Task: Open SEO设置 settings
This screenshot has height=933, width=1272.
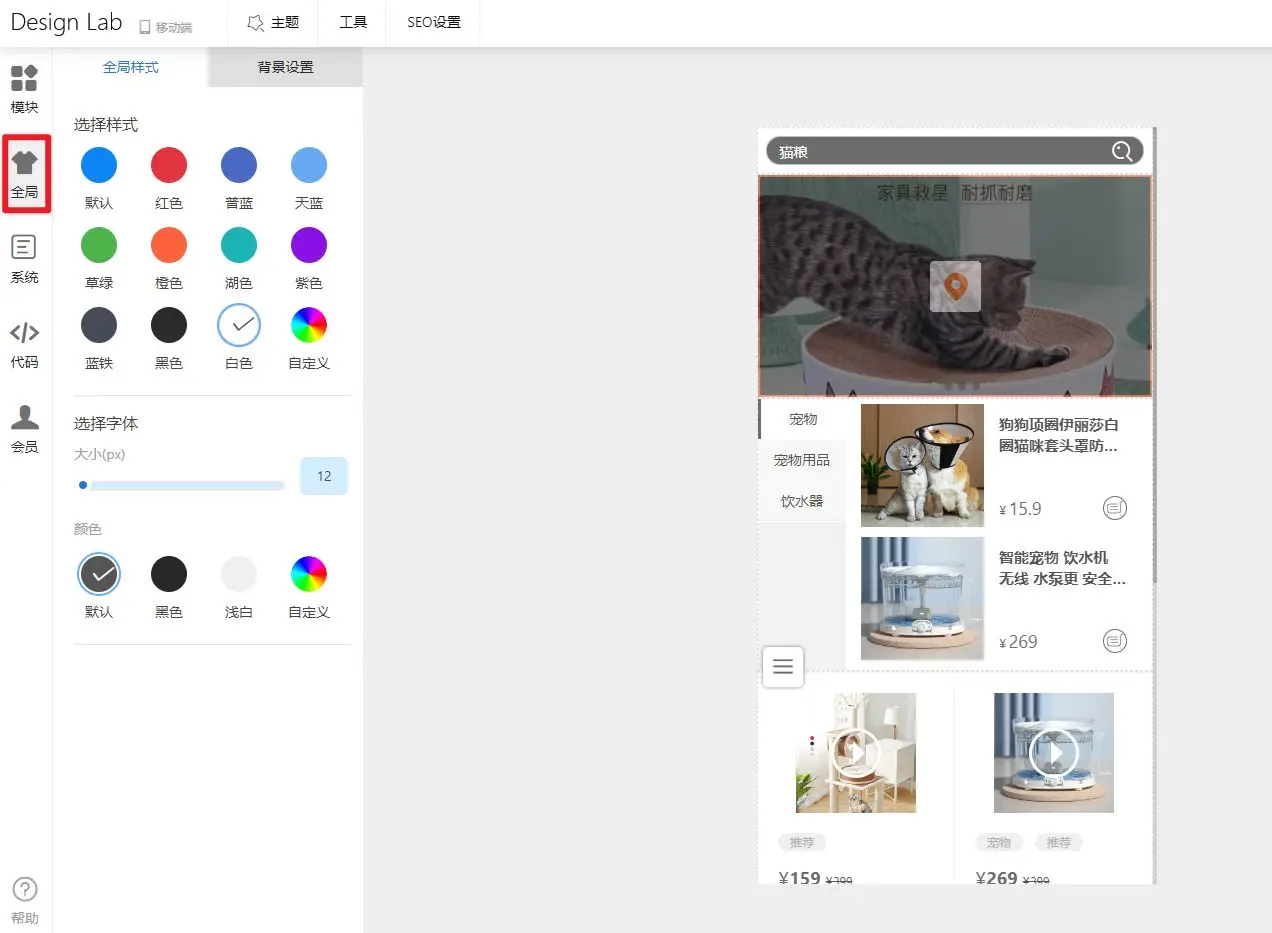Action: [434, 22]
